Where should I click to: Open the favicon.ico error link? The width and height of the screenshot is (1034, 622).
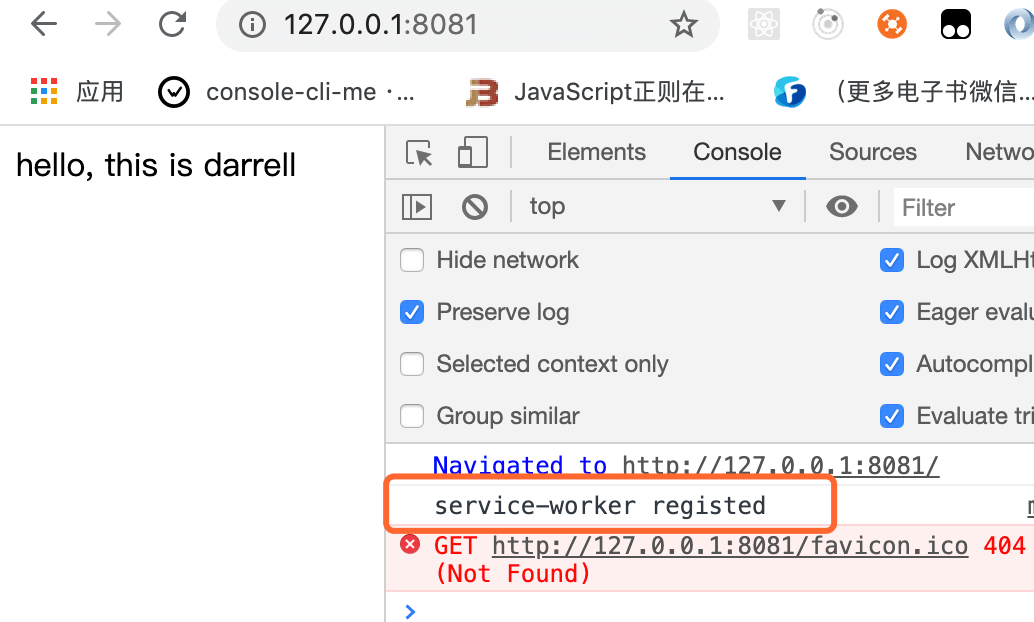point(730,546)
